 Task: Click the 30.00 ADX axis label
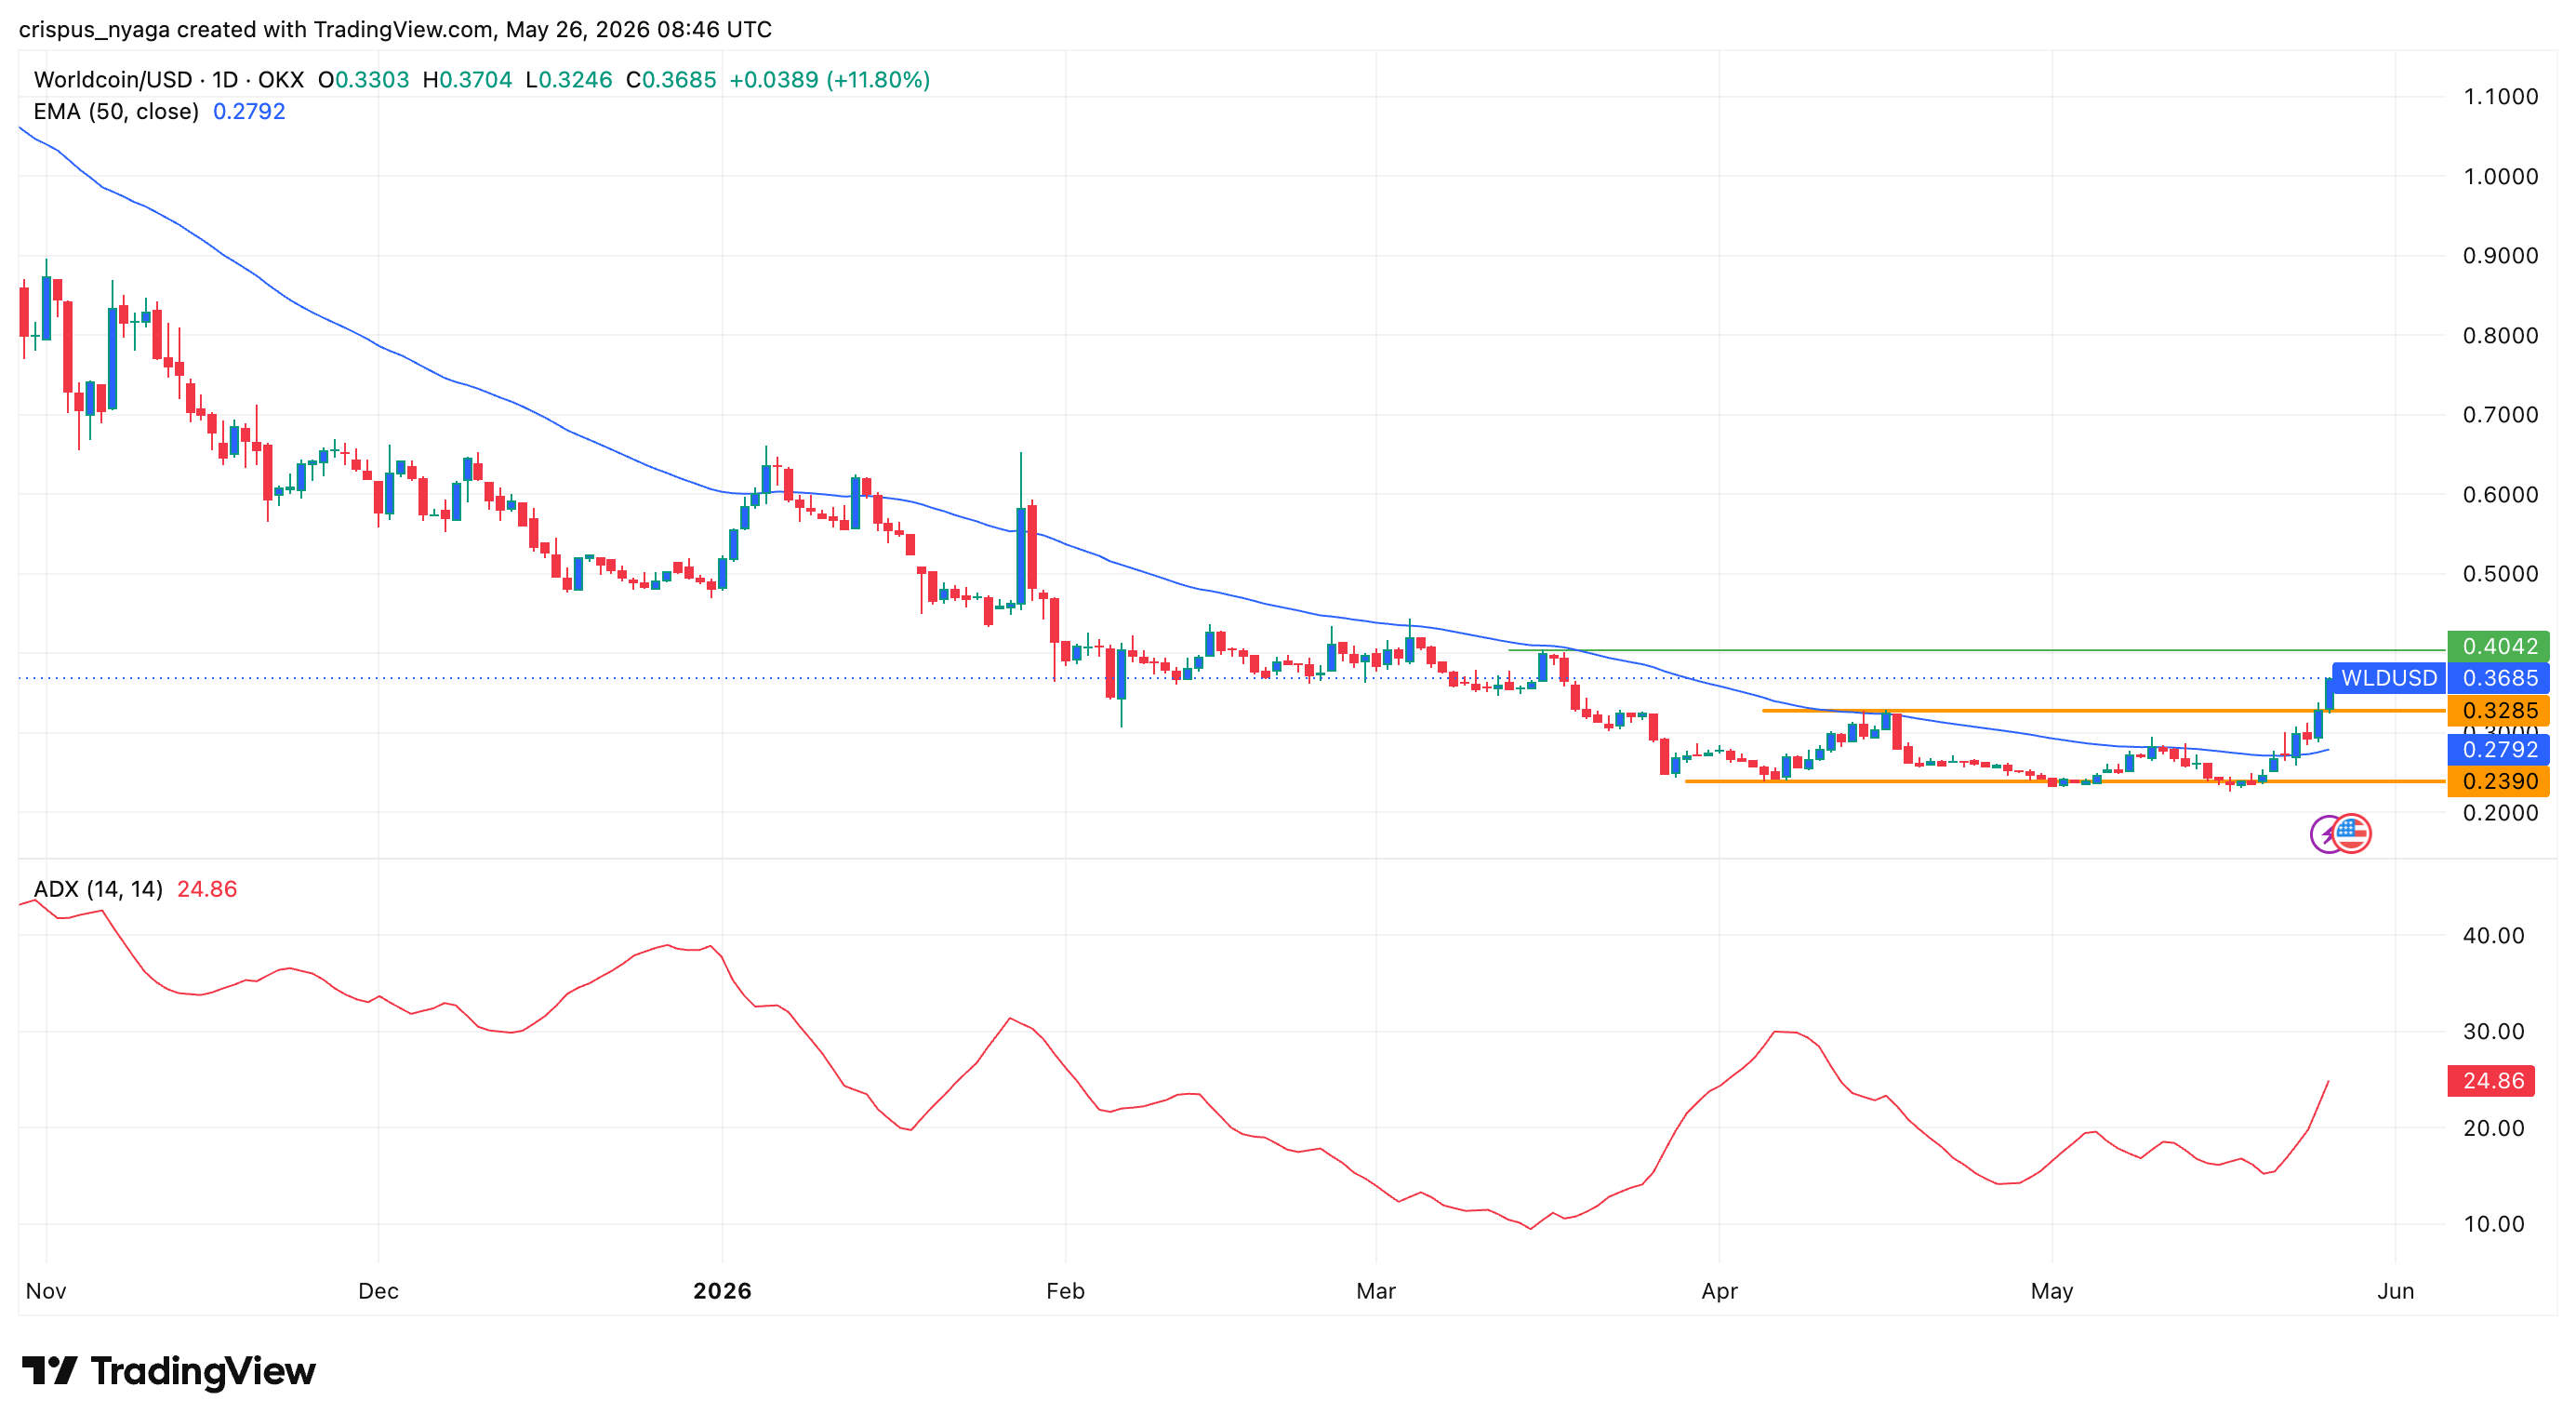pyautogui.click(x=2493, y=1031)
